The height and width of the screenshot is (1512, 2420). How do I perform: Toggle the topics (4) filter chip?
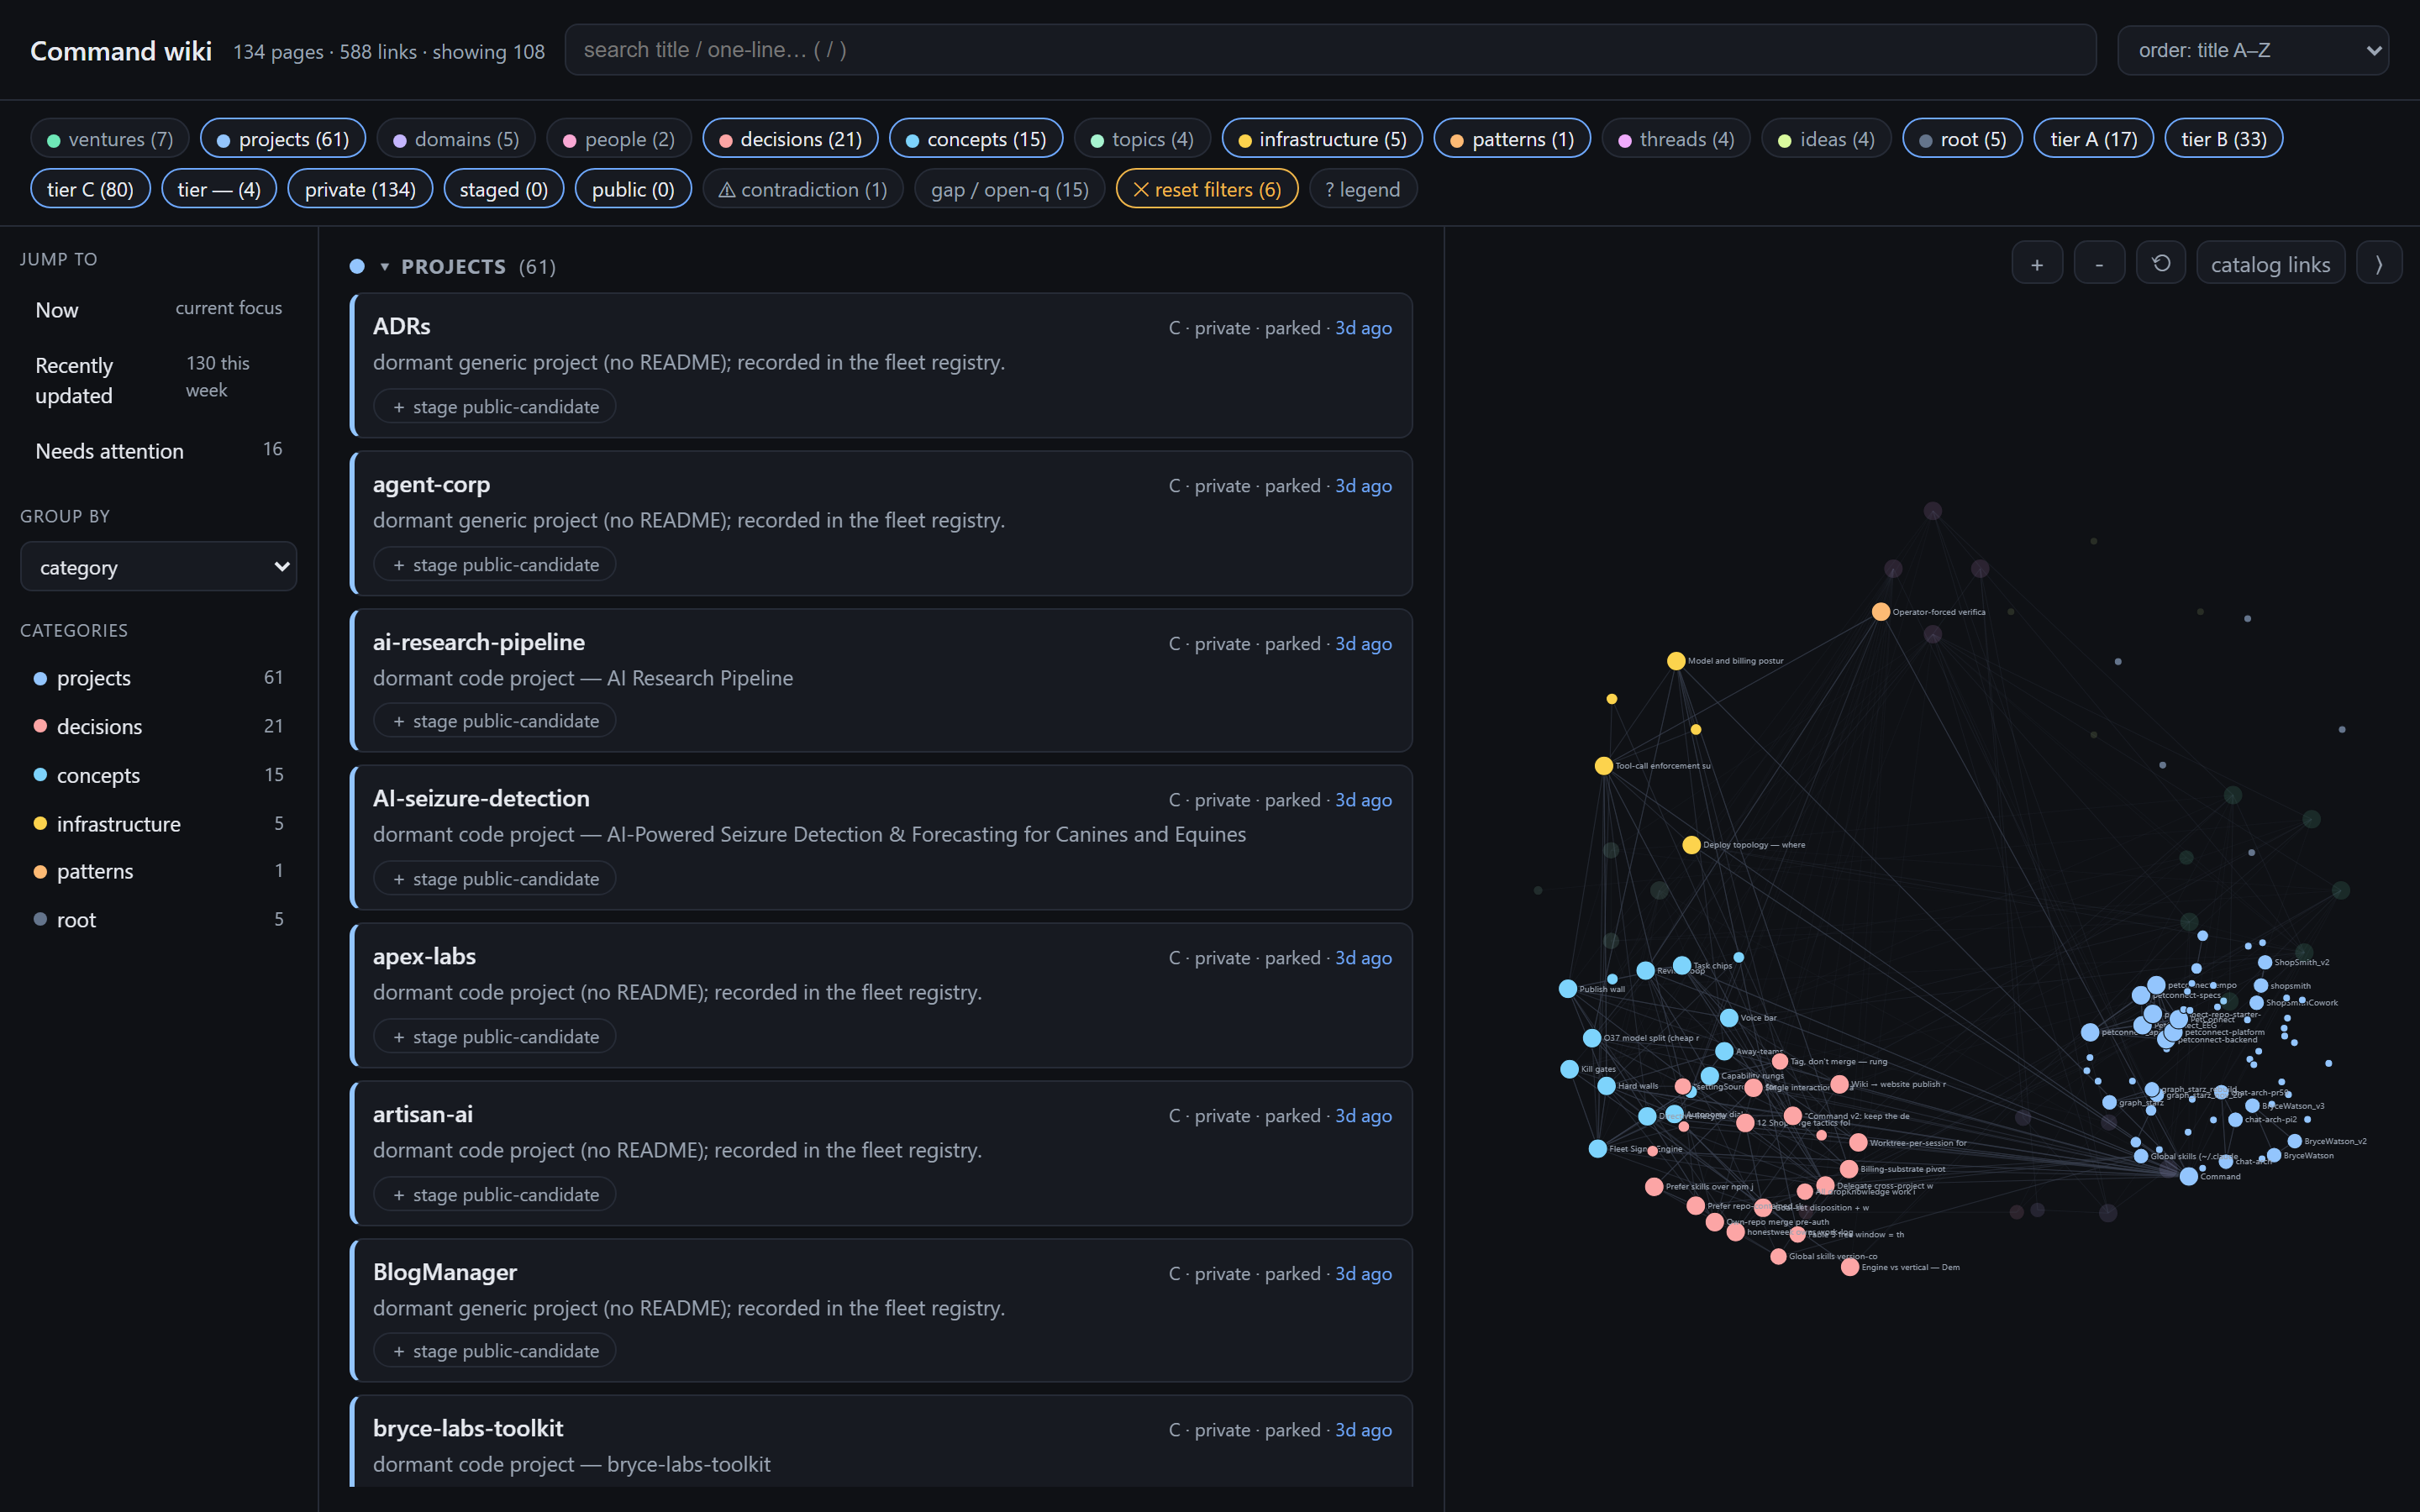[1142, 139]
